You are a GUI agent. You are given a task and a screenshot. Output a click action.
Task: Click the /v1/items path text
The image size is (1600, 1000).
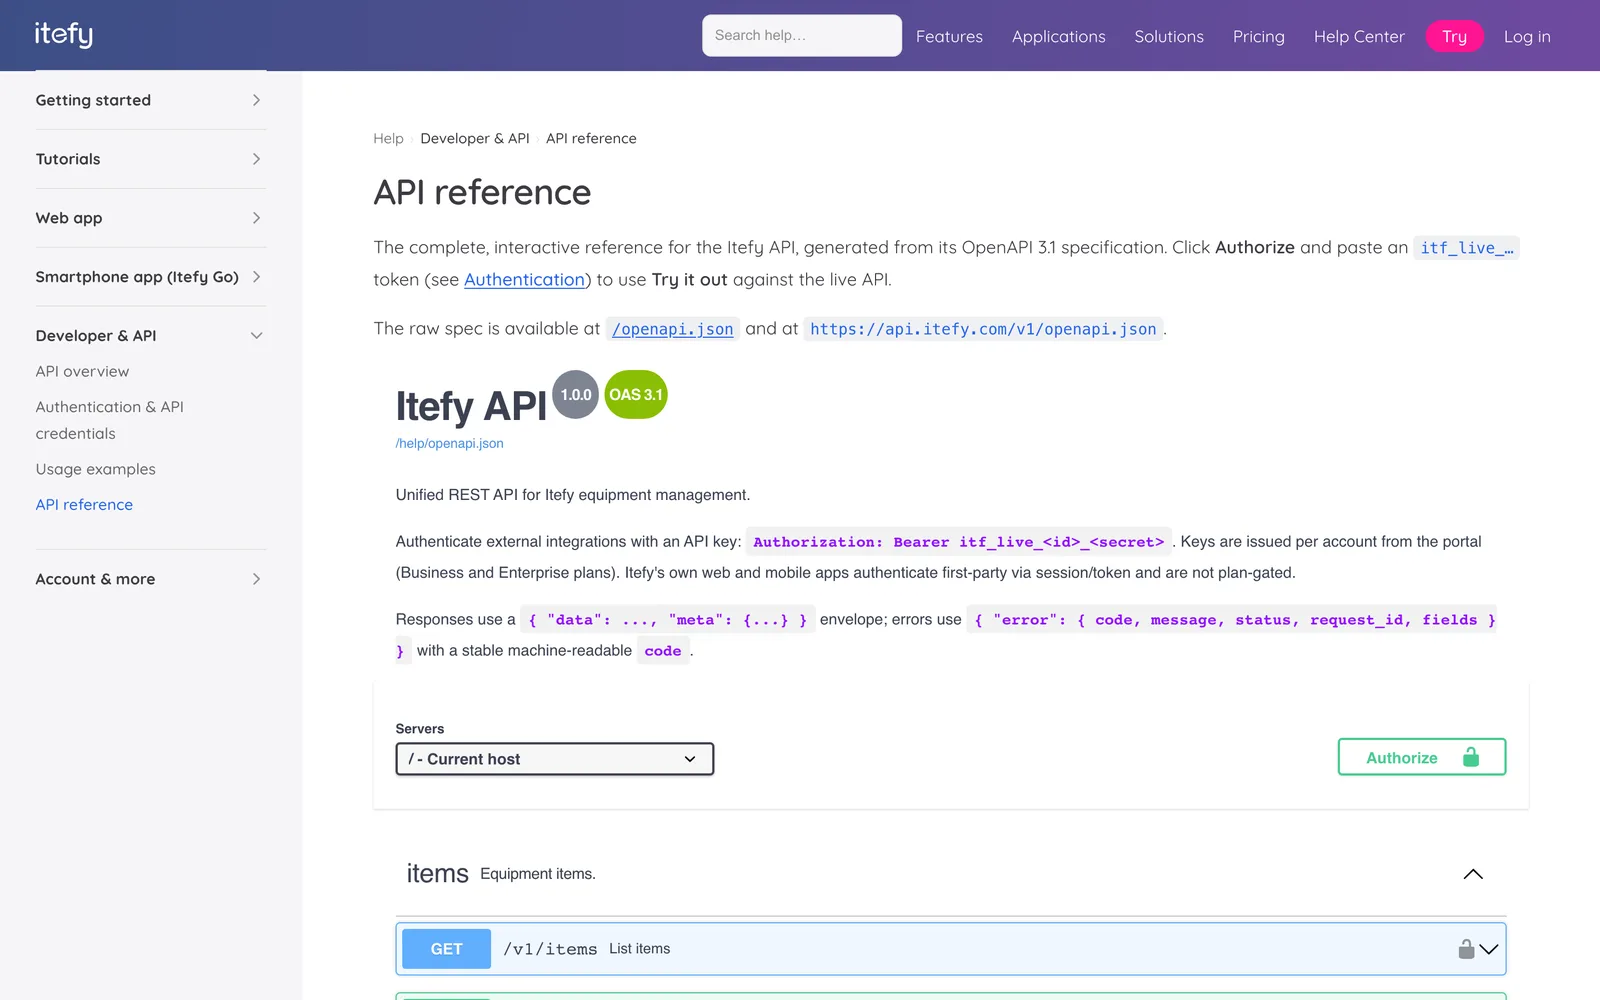pos(550,949)
